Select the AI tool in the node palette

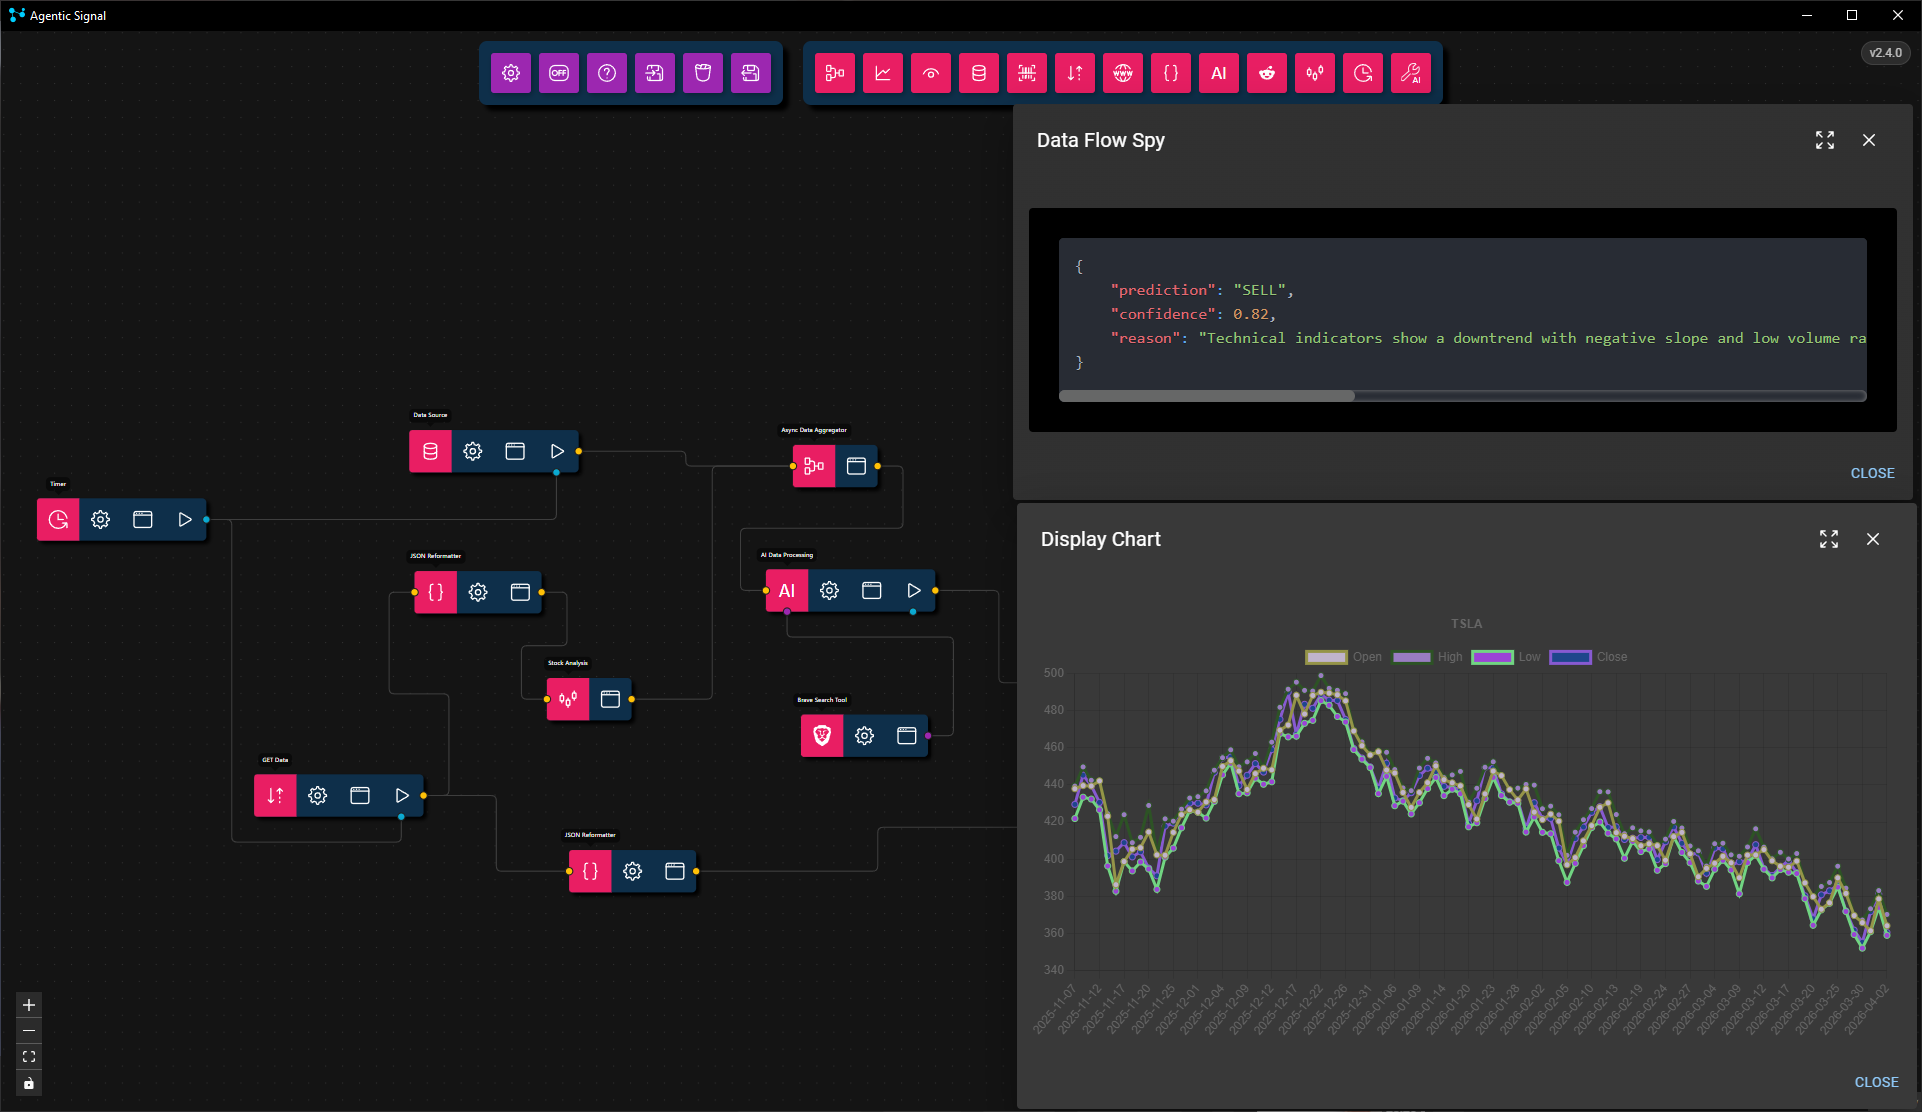(x=1218, y=72)
